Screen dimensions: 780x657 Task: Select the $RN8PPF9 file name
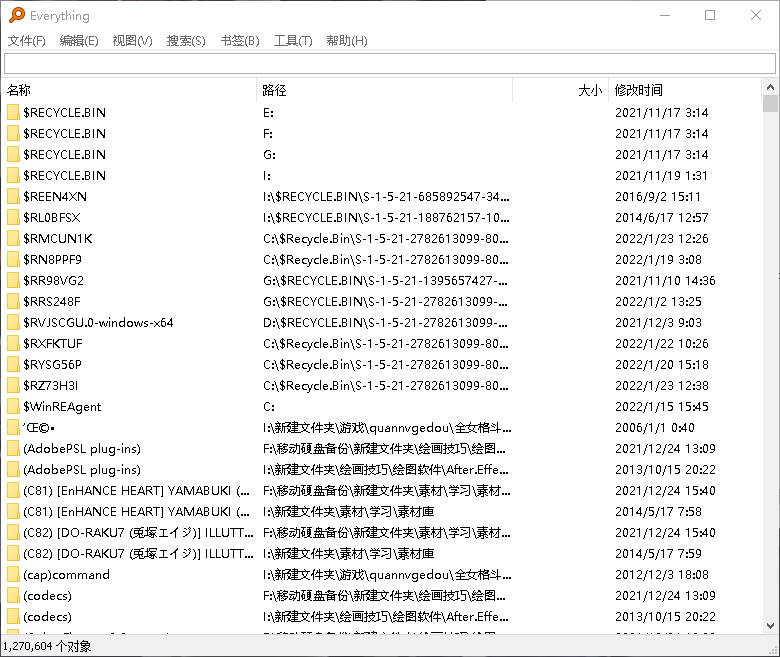point(52,259)
